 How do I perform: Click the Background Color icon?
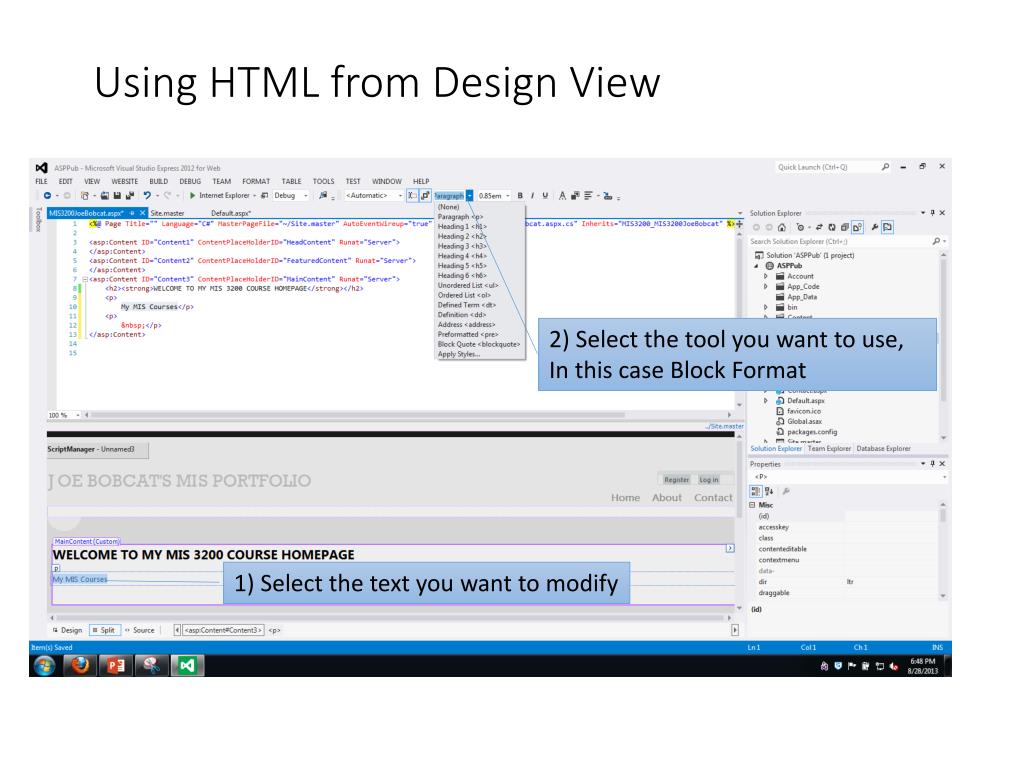[575, 195]
